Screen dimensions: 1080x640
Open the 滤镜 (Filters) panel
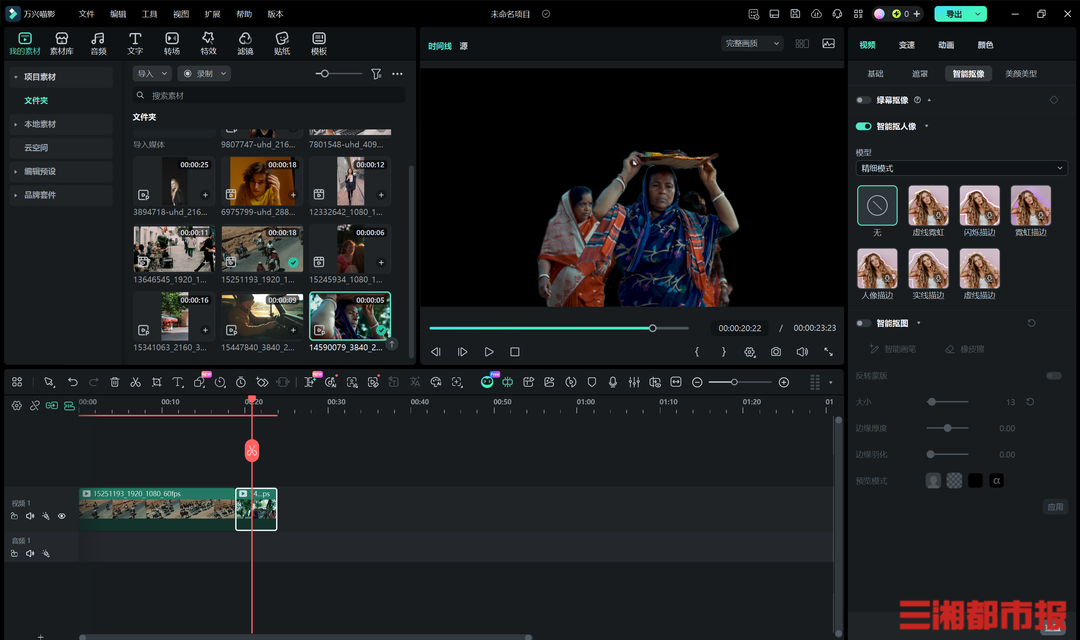(245, 43)
